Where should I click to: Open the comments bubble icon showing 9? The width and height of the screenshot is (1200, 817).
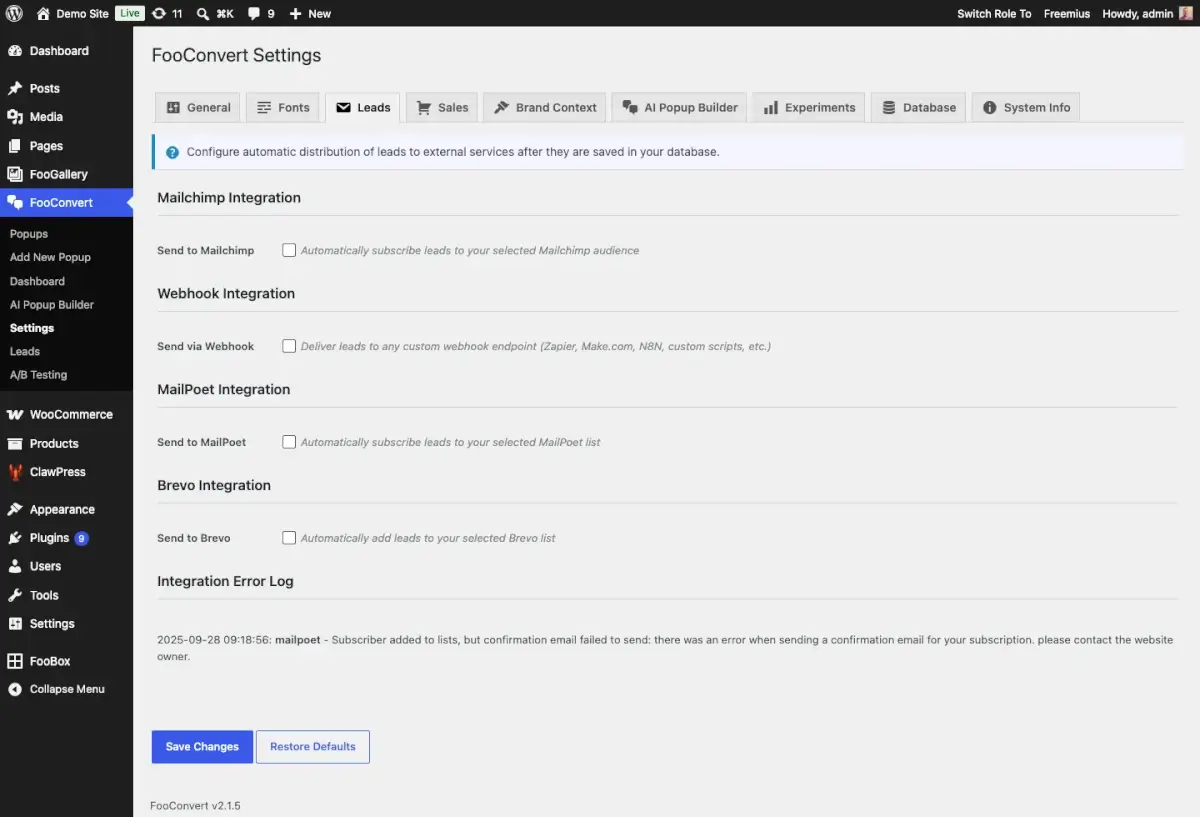(x=254, y=13)
